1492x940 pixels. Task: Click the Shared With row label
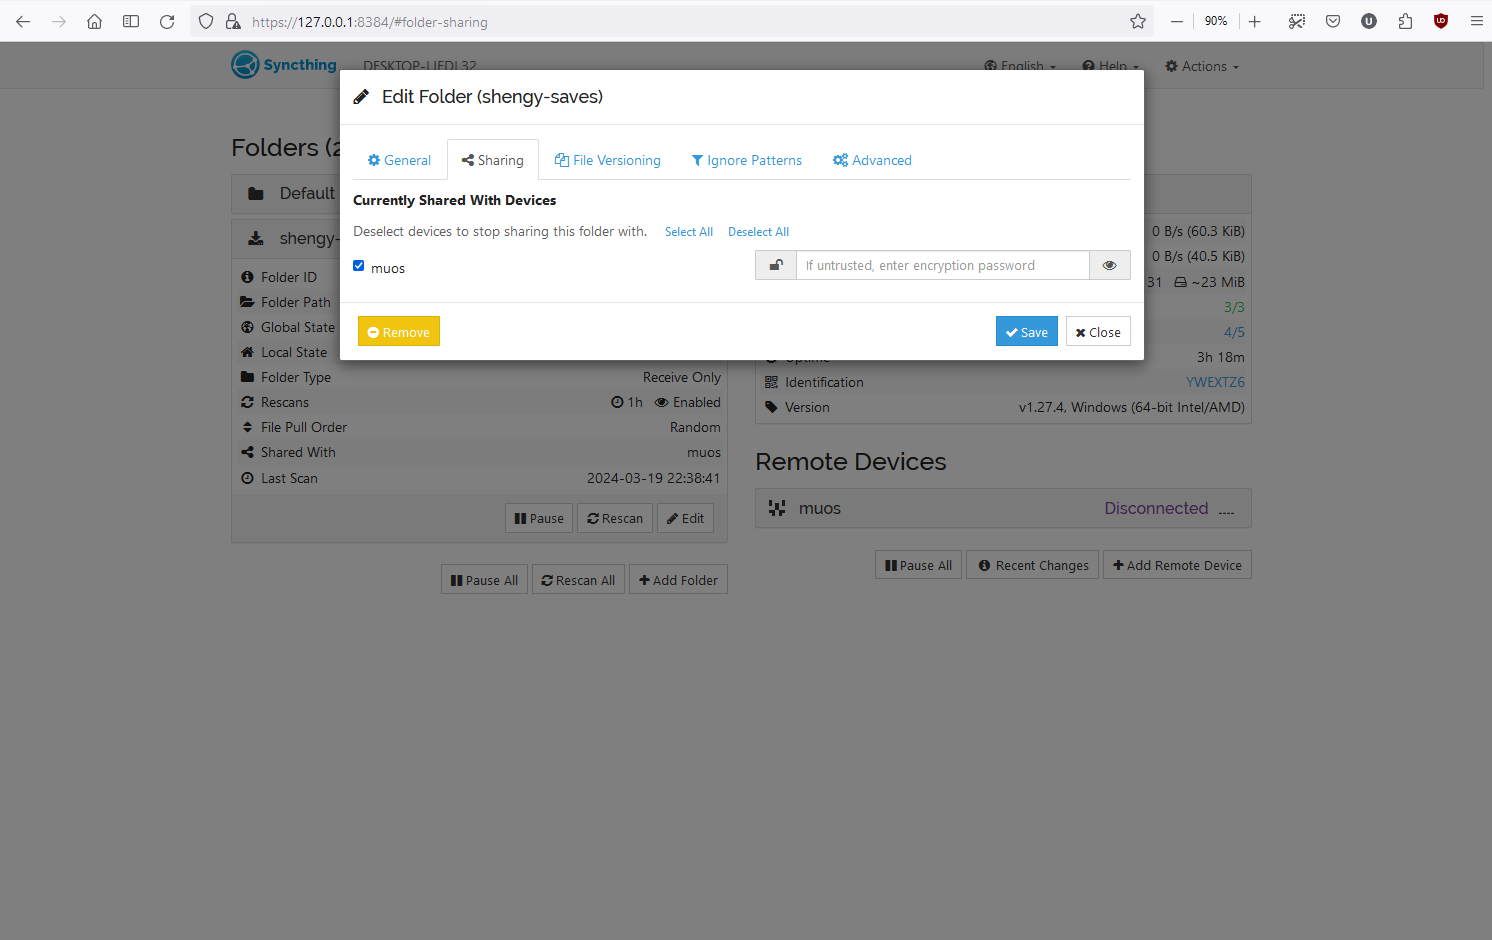[298, 452]
